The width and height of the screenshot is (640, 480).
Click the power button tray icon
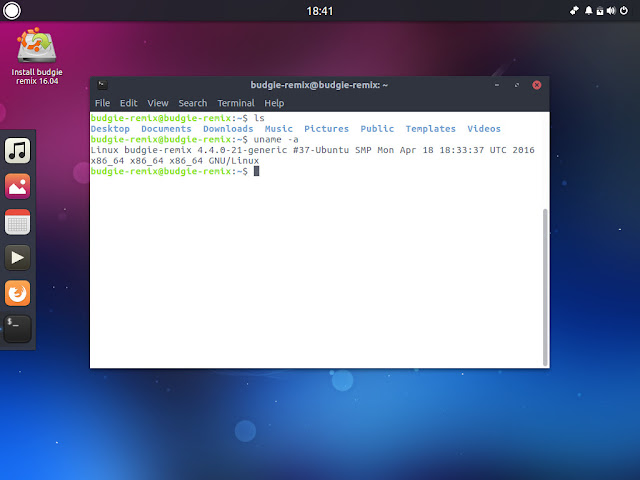(624, 11)
